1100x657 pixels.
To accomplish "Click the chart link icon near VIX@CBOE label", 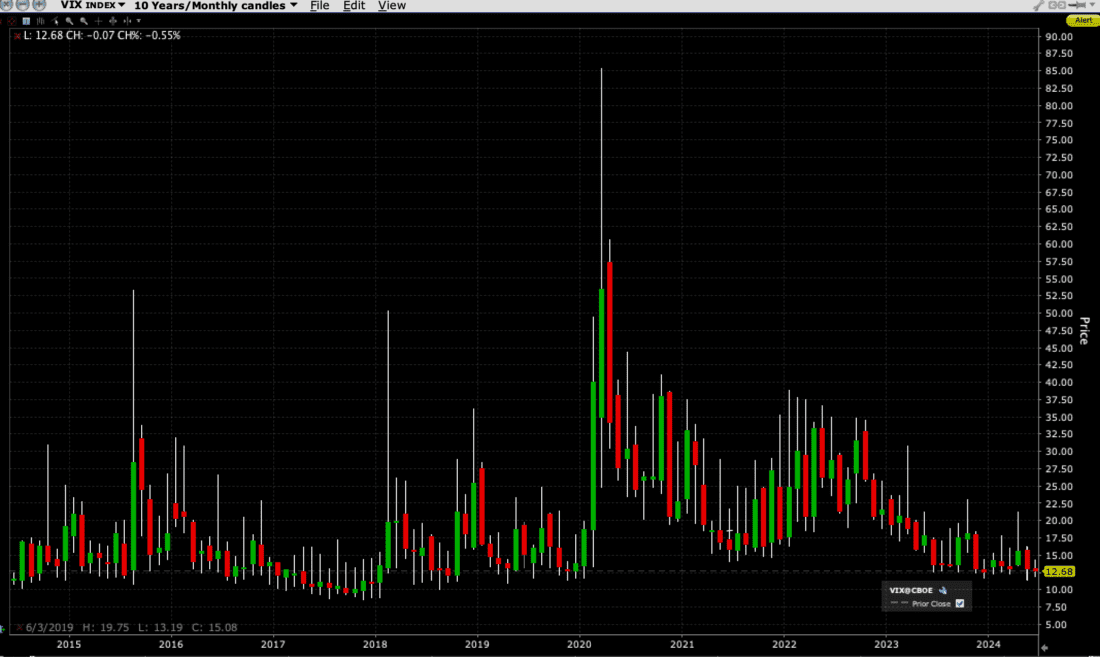I will click(x=942, y=590).
